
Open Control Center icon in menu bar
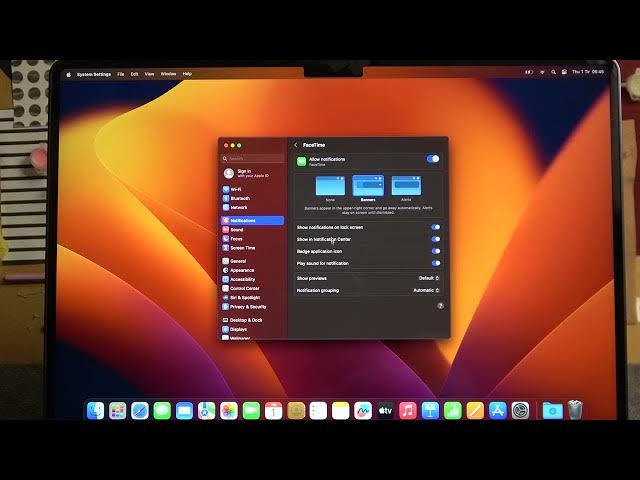pyautogui.click(x=564, y=72)
